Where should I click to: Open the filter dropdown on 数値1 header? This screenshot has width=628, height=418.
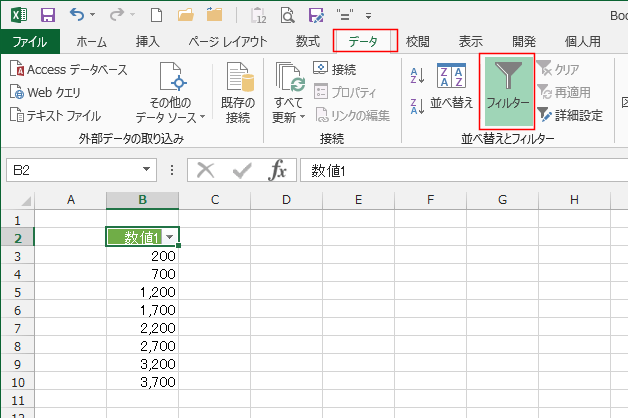(x=170, y=237)
